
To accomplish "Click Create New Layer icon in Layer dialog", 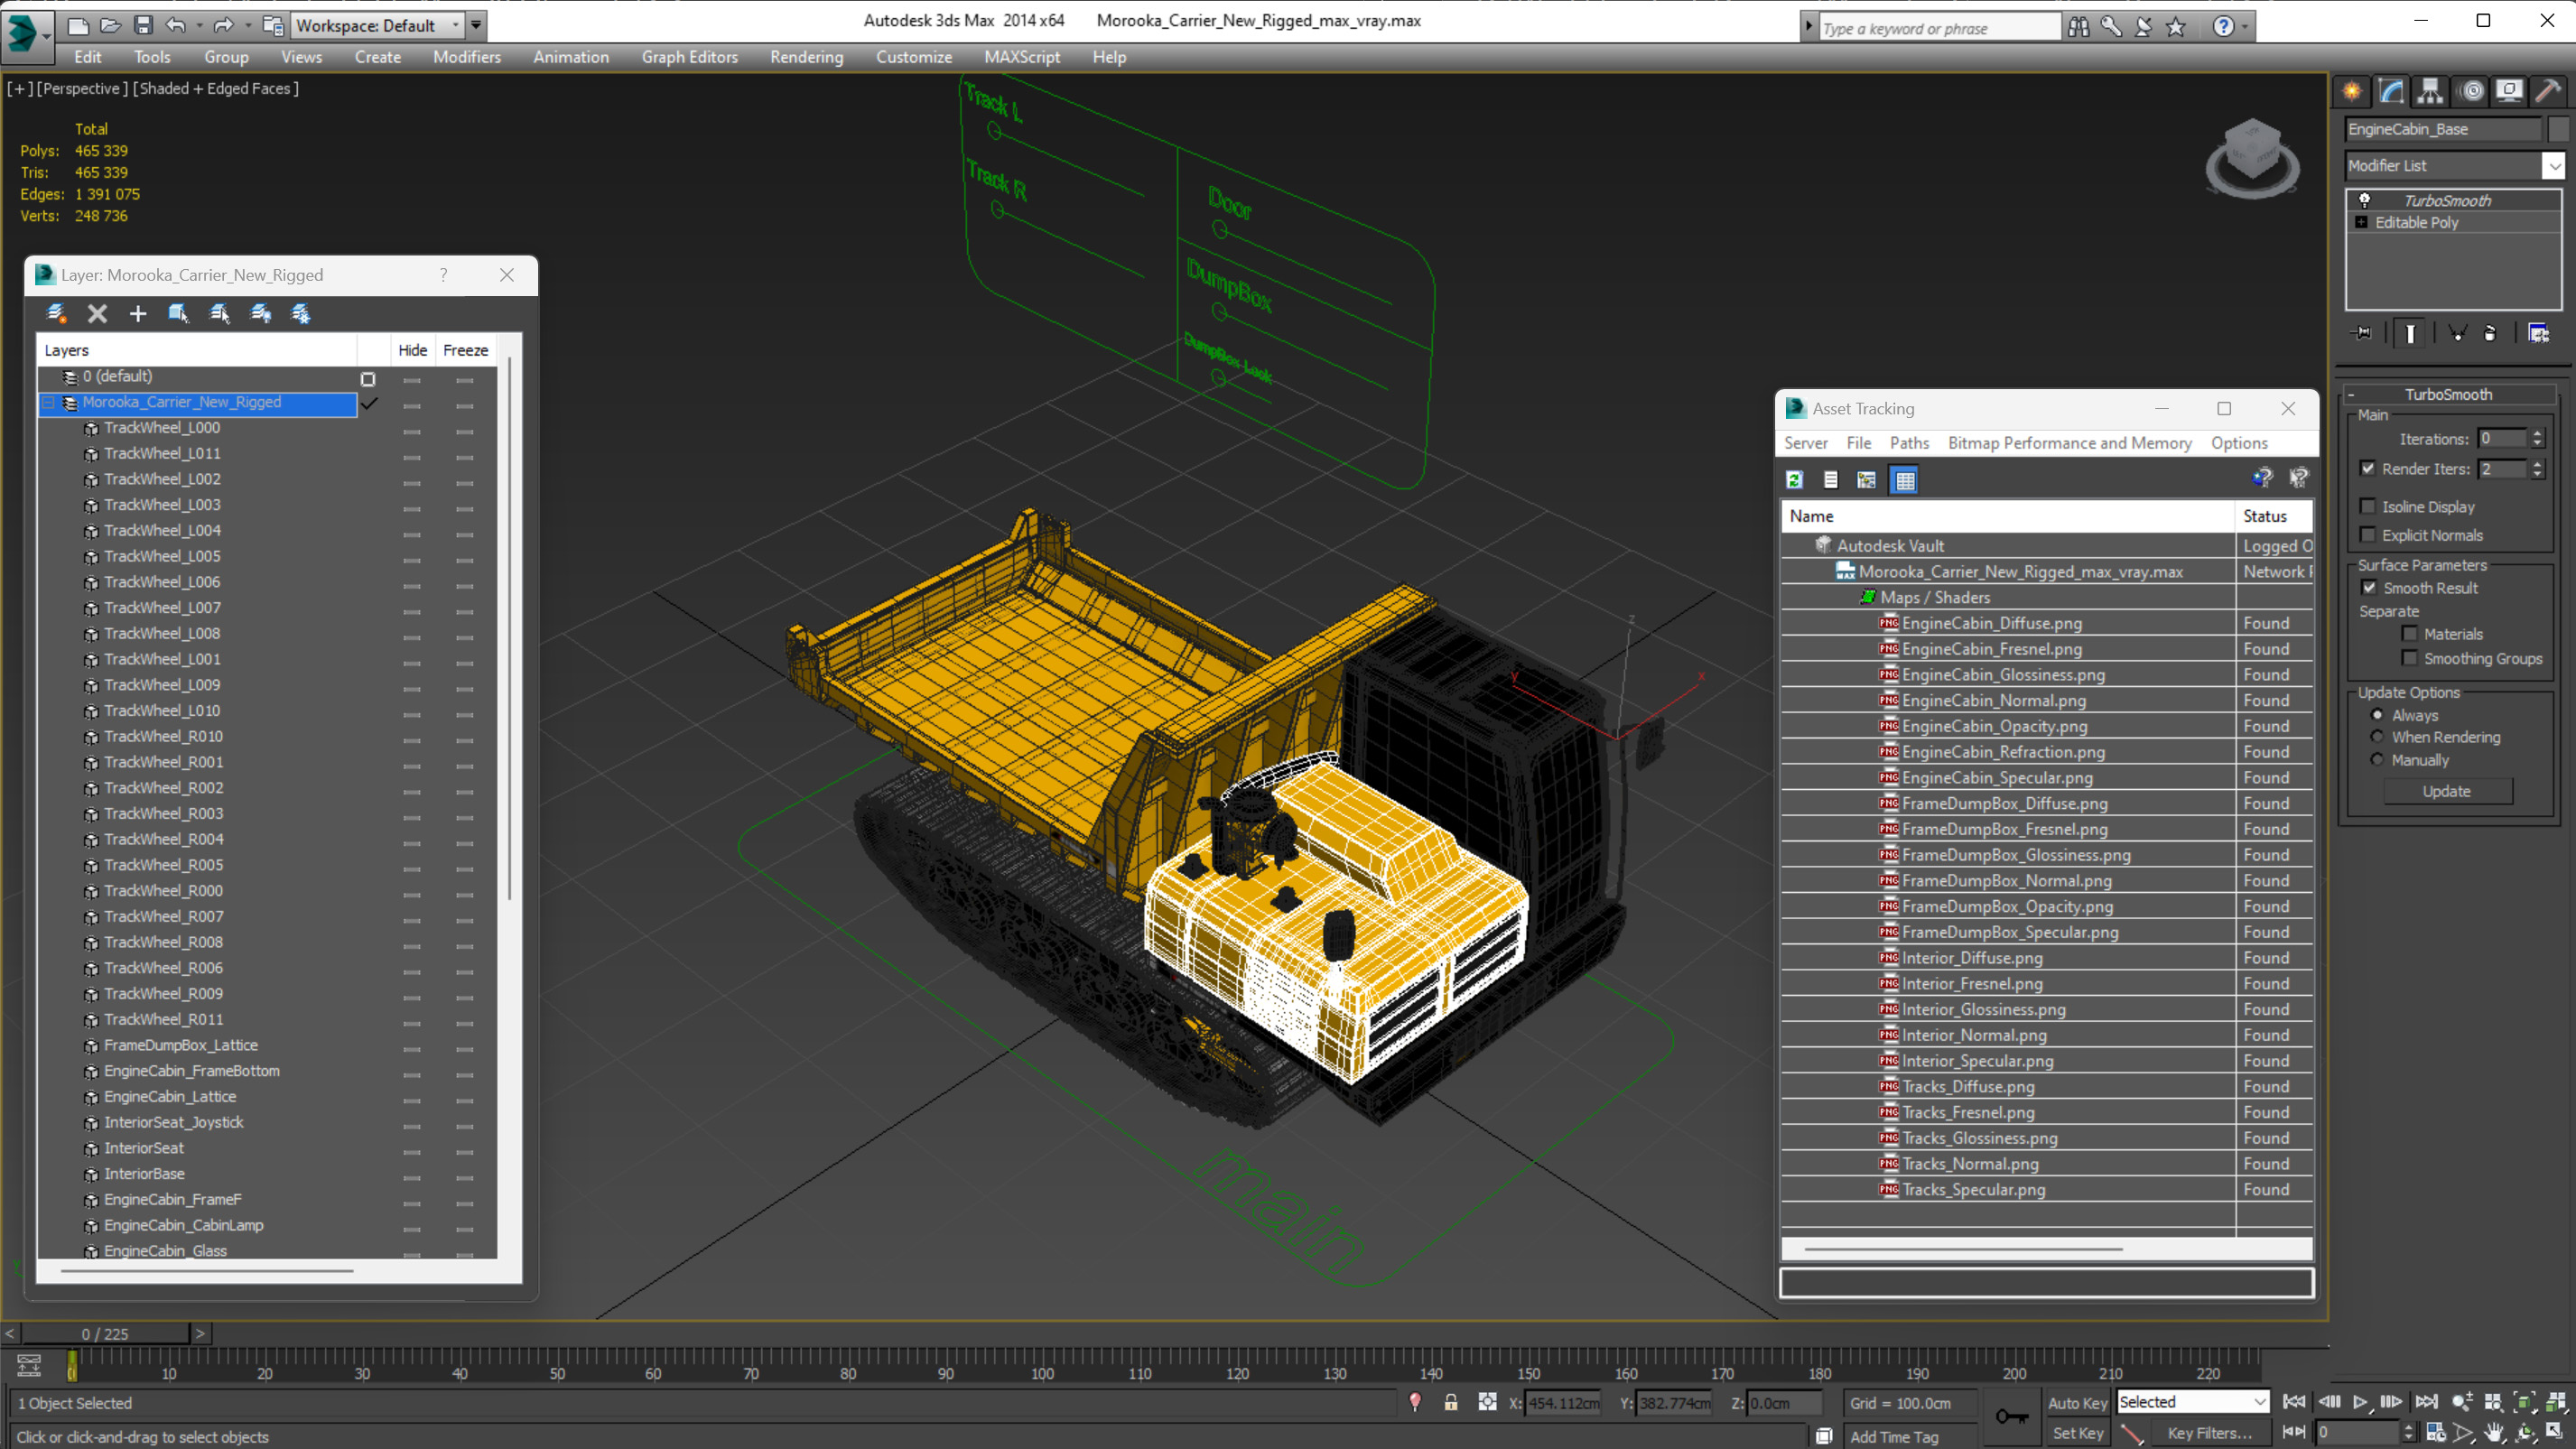I will coord(57,314).
